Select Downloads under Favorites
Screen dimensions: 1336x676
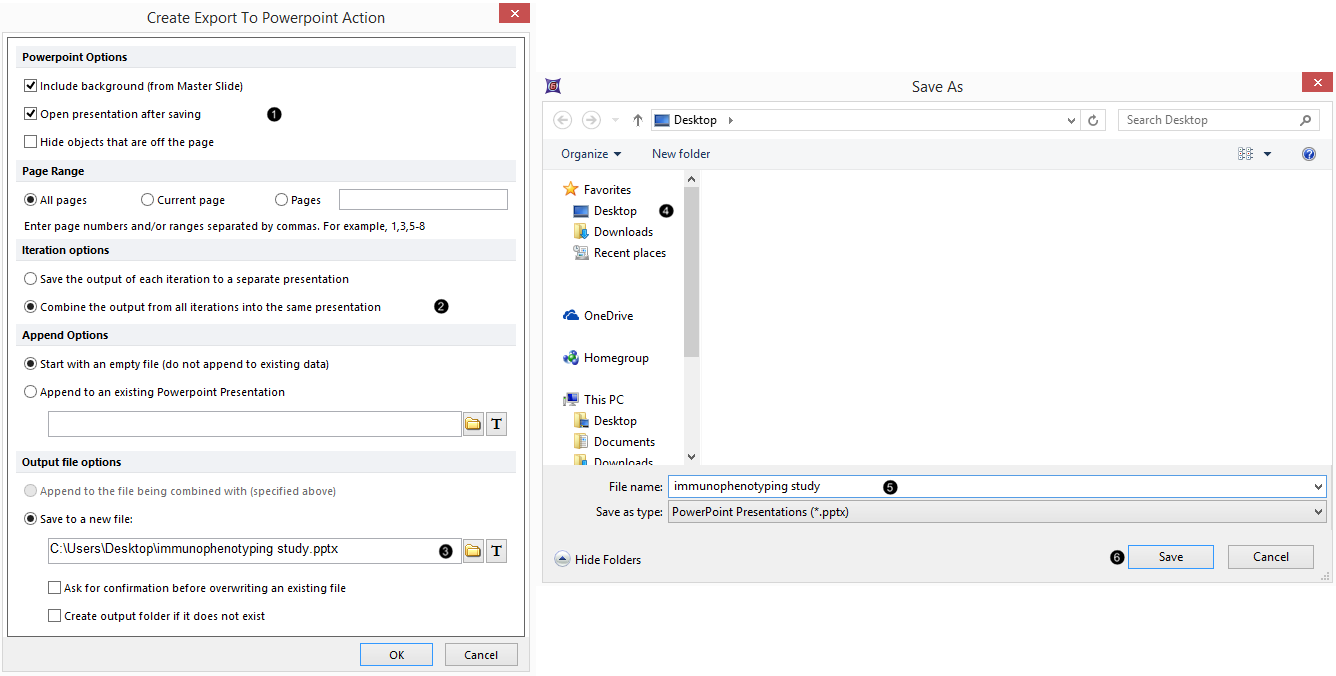tap(622, 232)
